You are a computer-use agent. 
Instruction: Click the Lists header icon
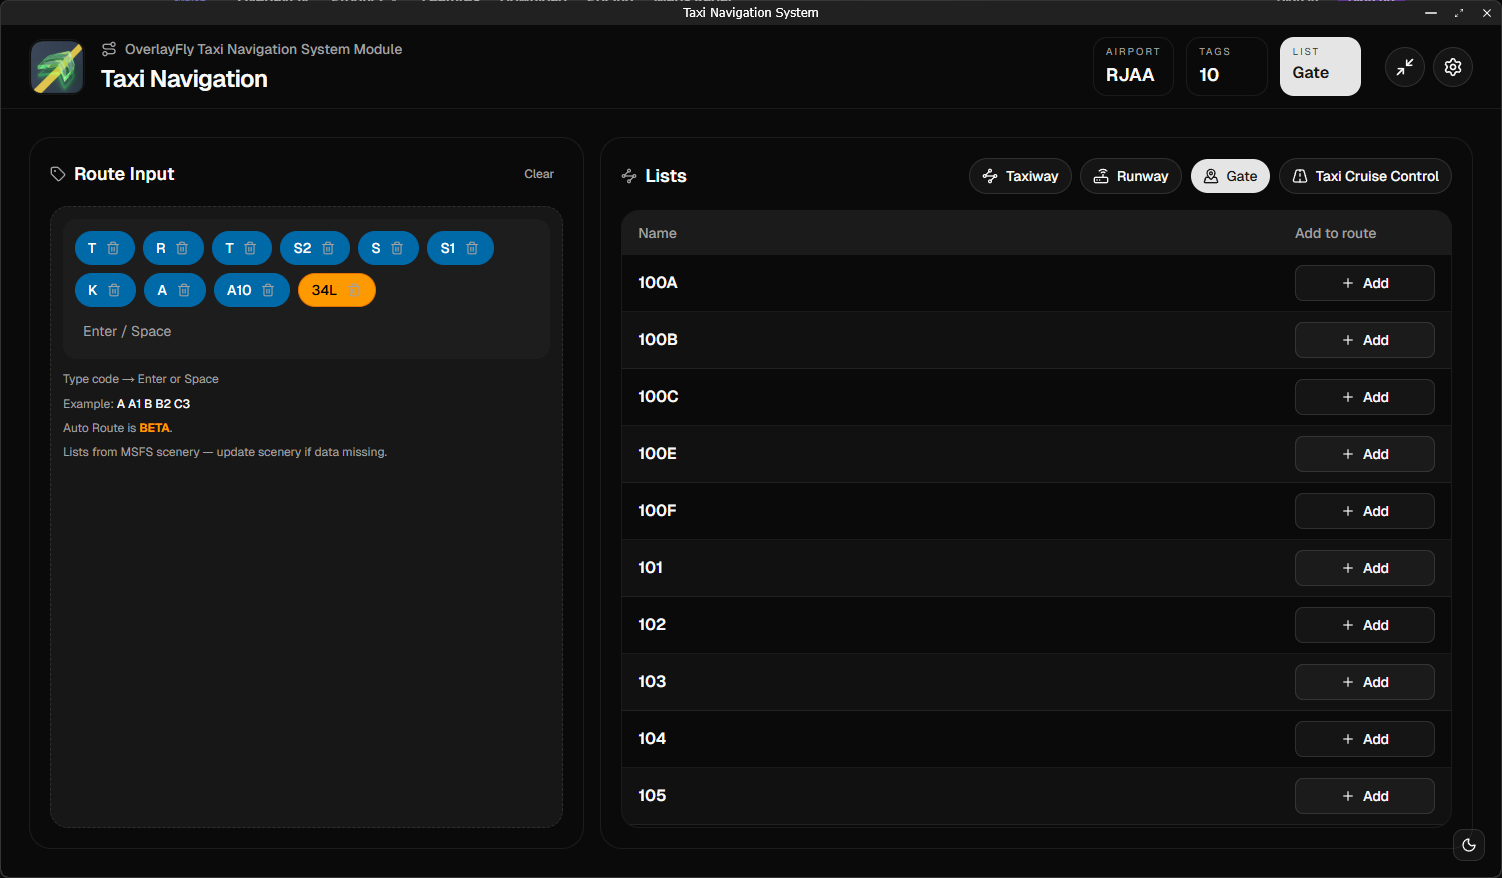pyautogui.click(x=629, y=176)
